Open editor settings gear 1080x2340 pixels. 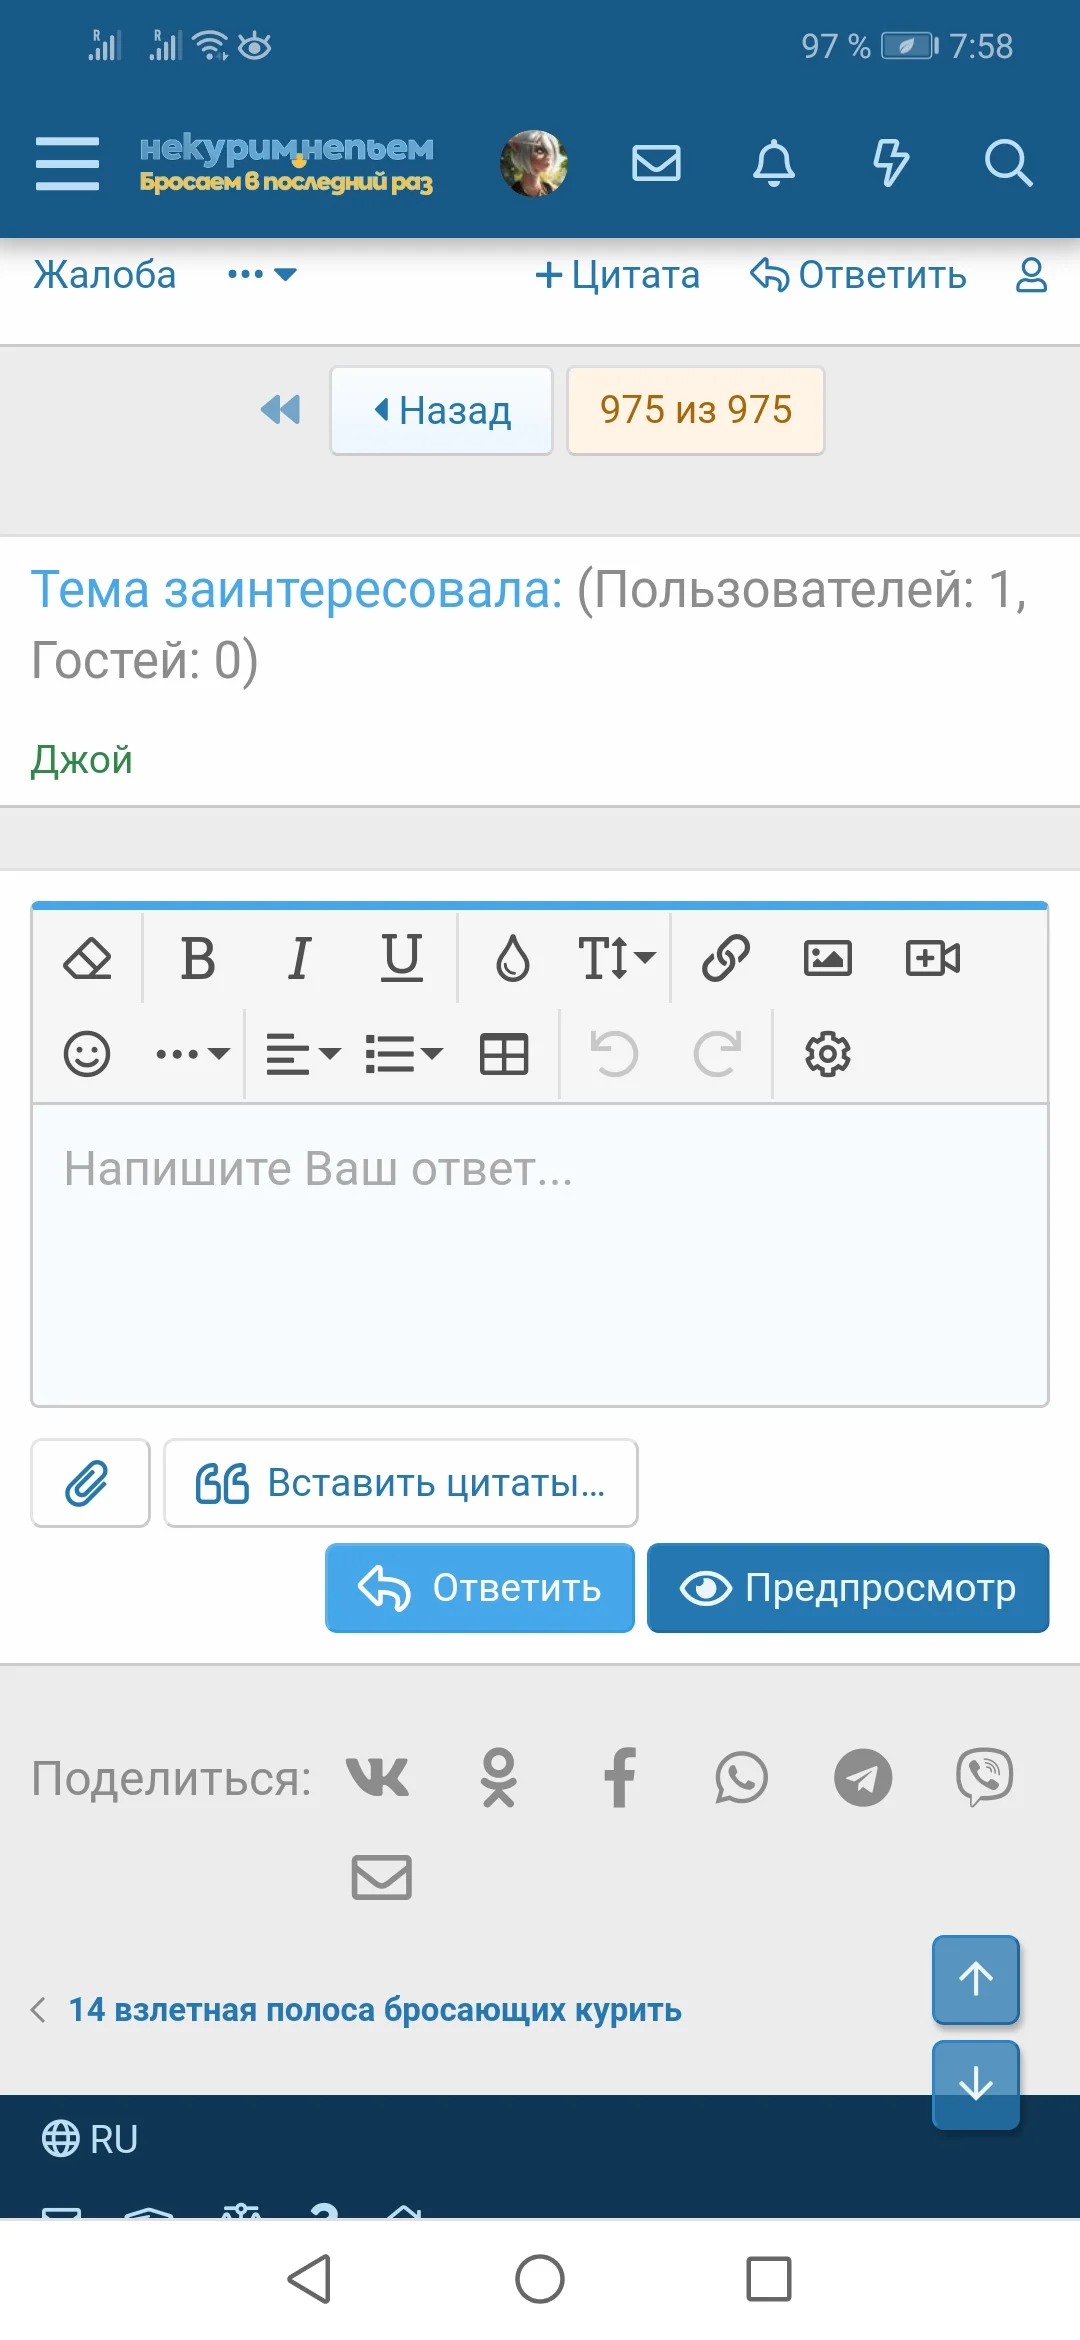coord(829,1052)
